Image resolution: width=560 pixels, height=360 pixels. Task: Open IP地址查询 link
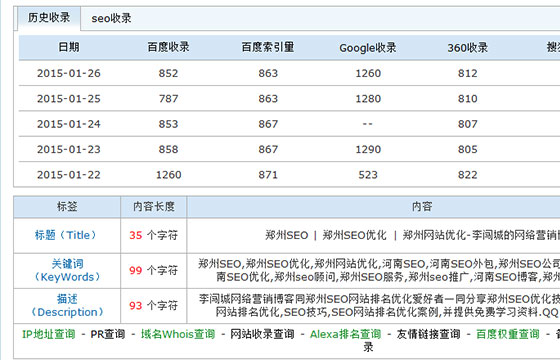(49, 335)
